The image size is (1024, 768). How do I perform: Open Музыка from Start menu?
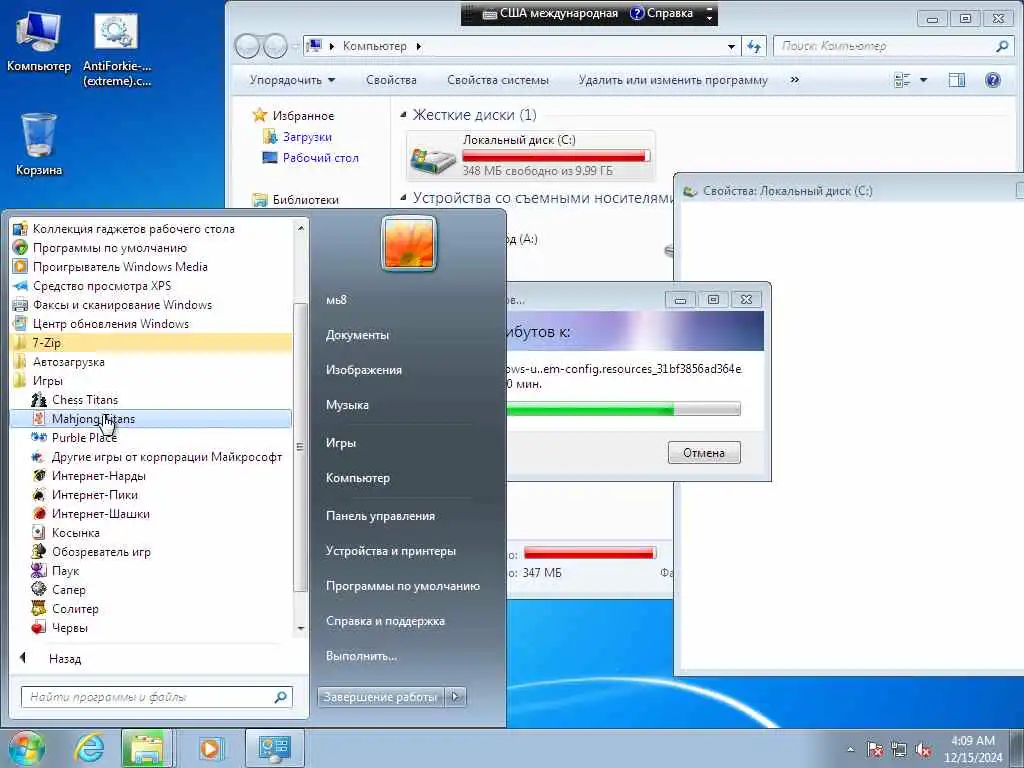pos(347,405)
